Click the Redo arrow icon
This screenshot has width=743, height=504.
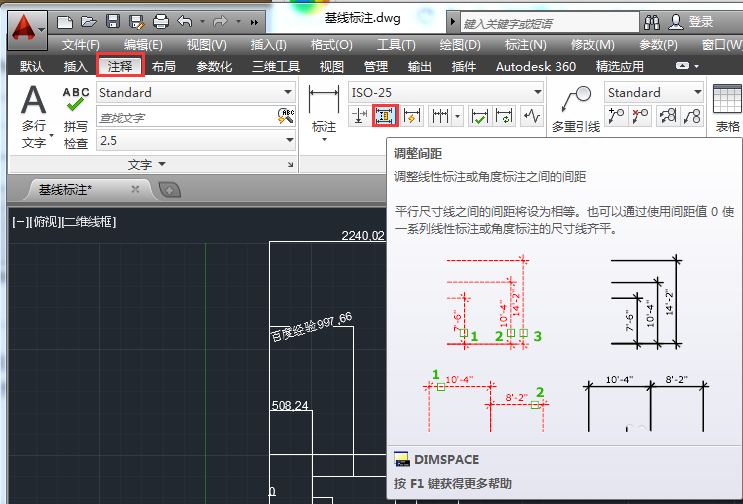click(x=221, y=22)
